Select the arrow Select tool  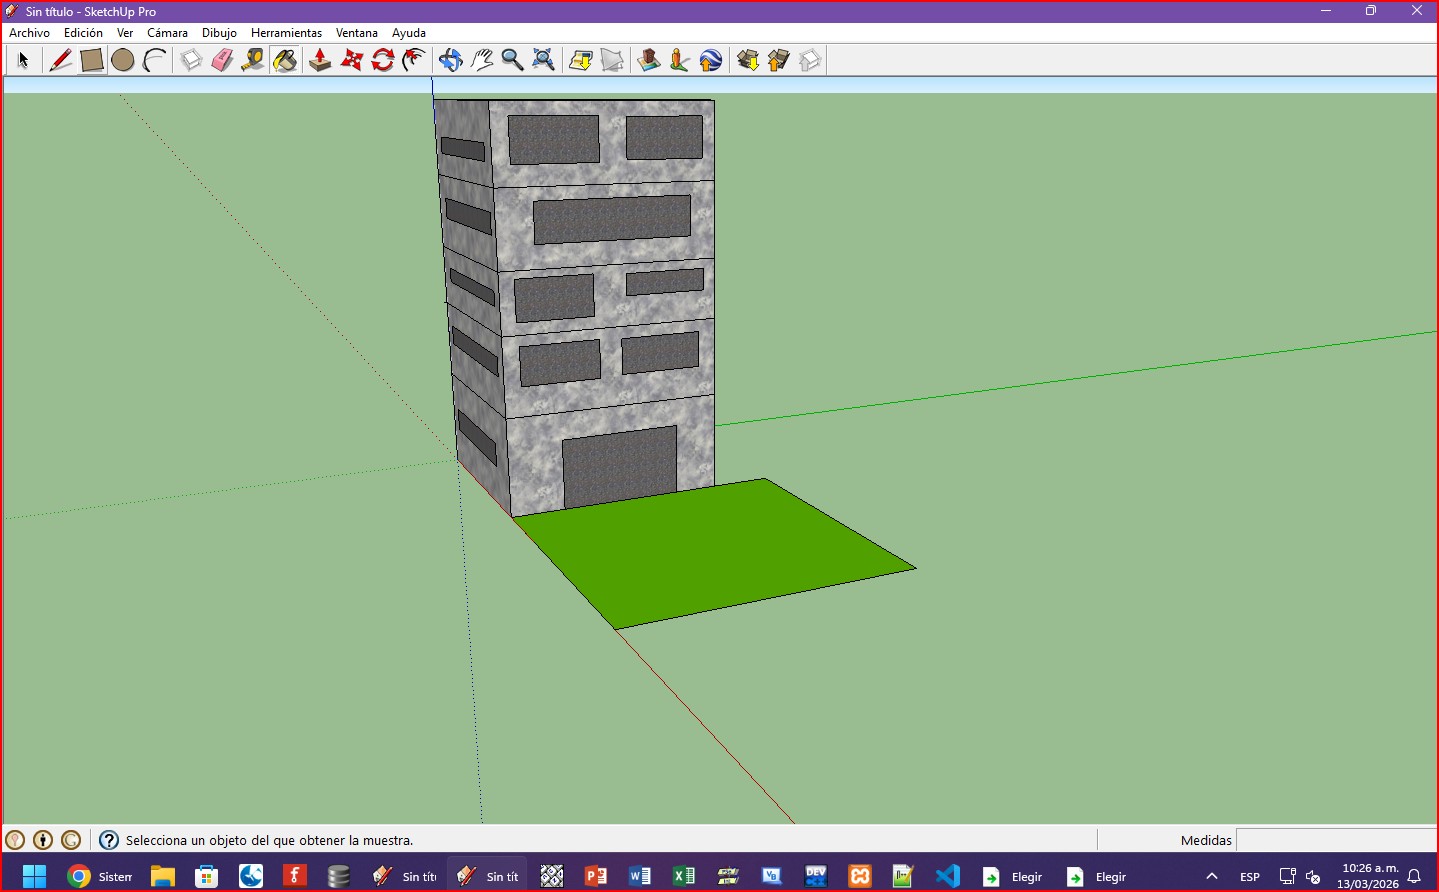(x=23, y=61)
